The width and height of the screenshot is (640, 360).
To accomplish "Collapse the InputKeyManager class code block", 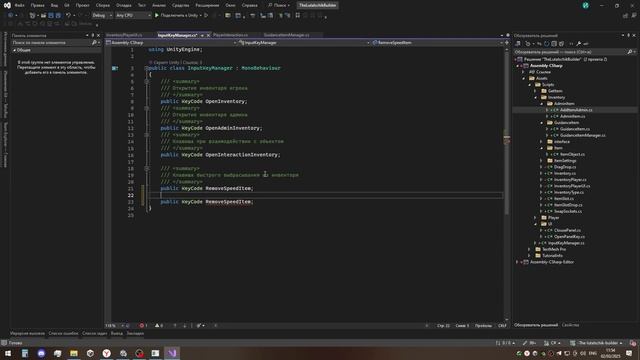I will click(x=146, y=68).
